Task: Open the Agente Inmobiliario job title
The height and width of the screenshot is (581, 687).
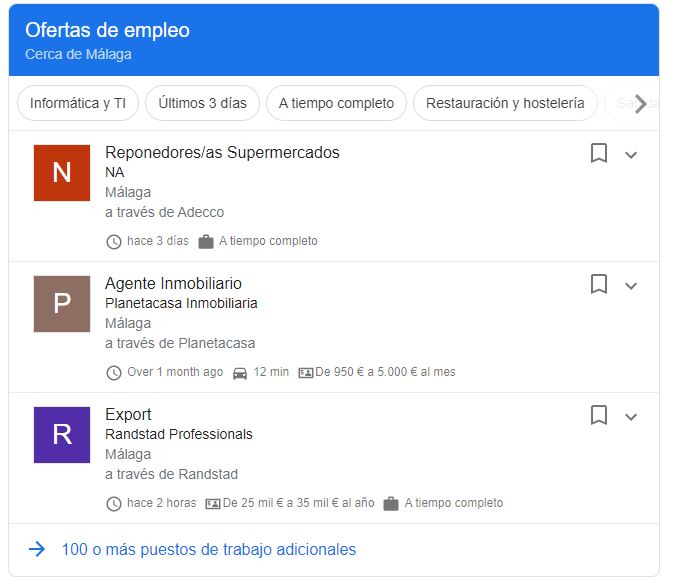Action: pyautogui.click(x=174, y=283)
